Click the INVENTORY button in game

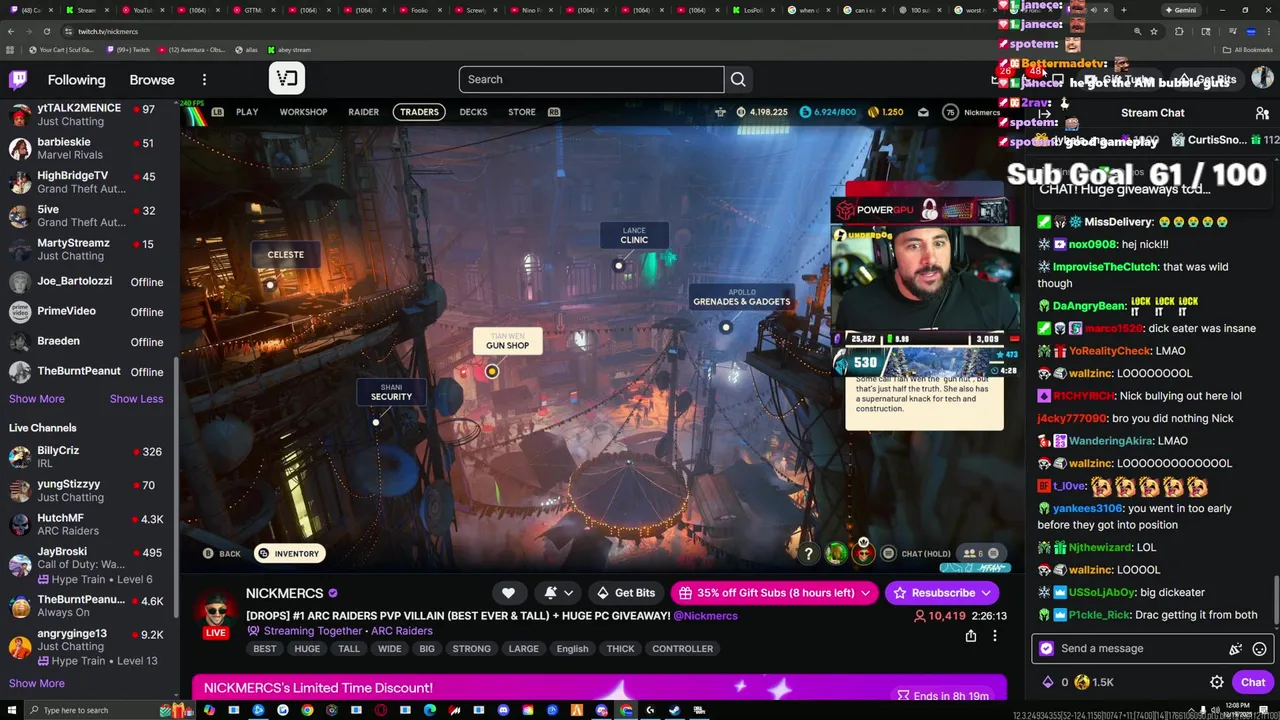(x=289, y=553)
